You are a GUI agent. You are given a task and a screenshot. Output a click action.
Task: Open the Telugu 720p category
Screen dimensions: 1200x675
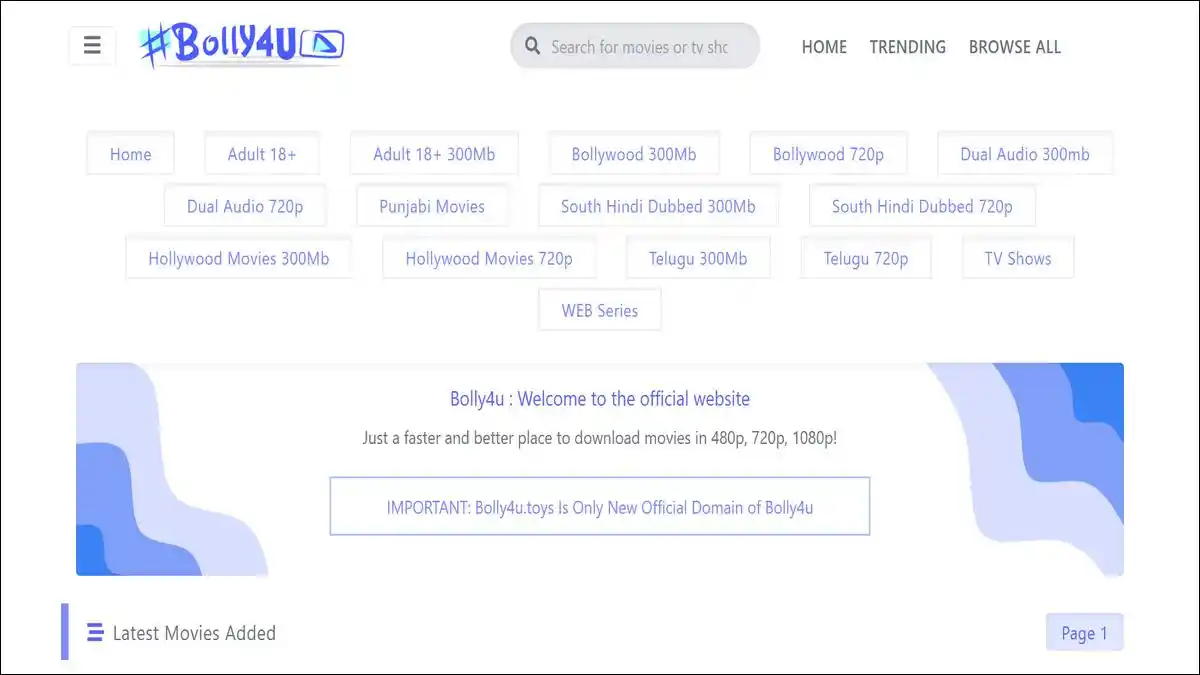(x=866, y=258)
